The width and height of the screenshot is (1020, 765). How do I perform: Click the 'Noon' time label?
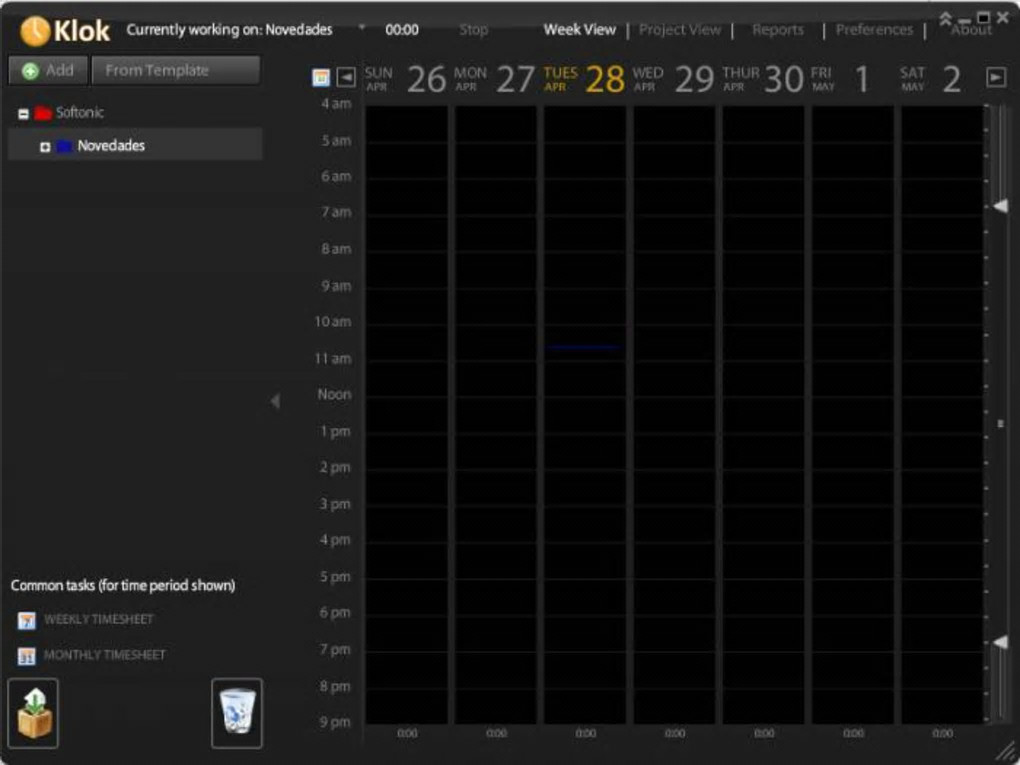pyautogui.click(x=334, y=394)
